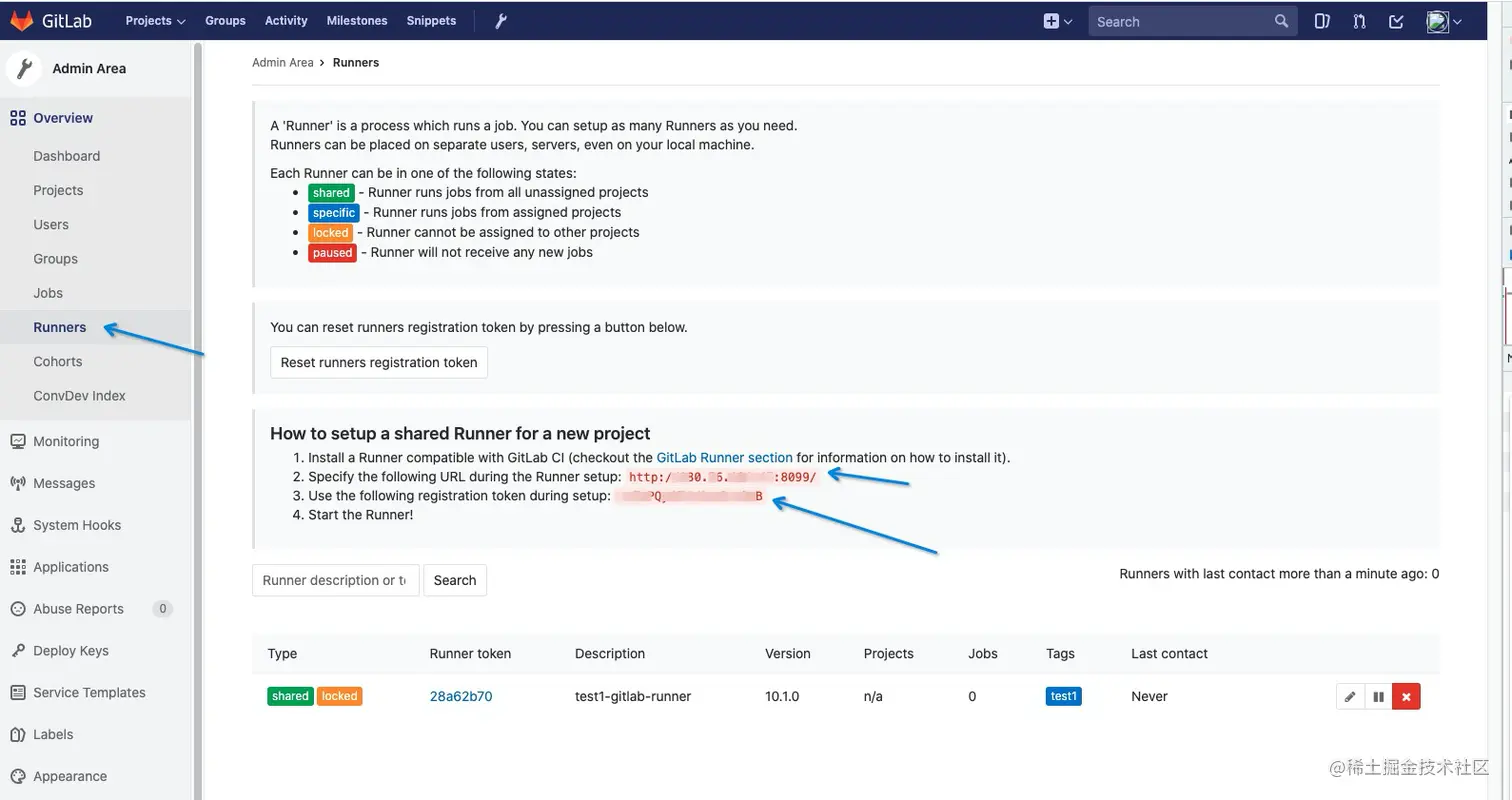Open the user avatar dropdown menu
The width and height of the screenshot is (1512, 800).
pyautogui.click(x=1444, y=21)
